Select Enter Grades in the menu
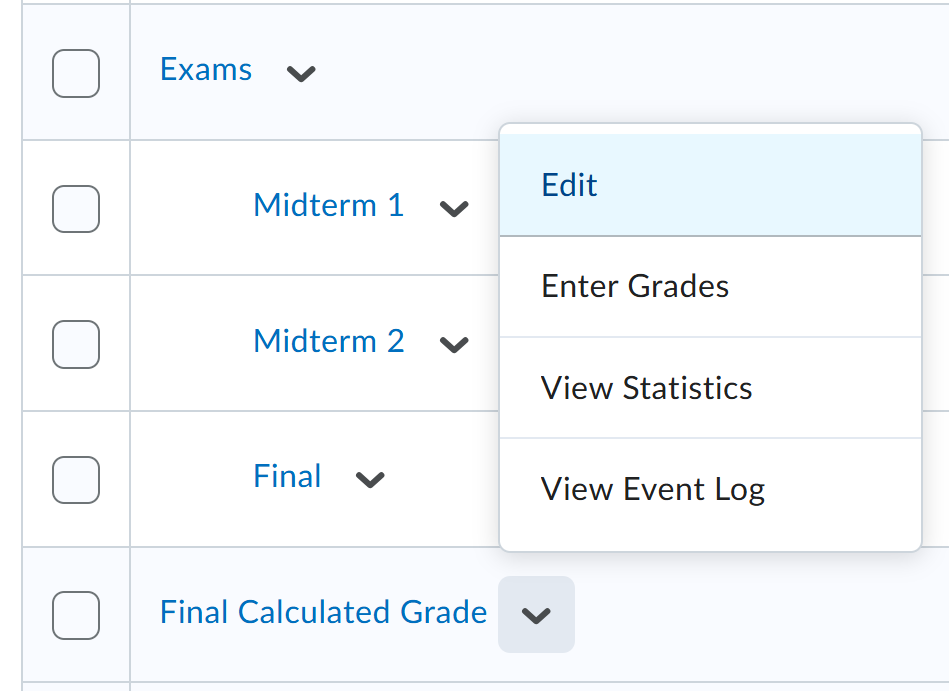The height and width of the screenshot is (691, 949). 635,287
